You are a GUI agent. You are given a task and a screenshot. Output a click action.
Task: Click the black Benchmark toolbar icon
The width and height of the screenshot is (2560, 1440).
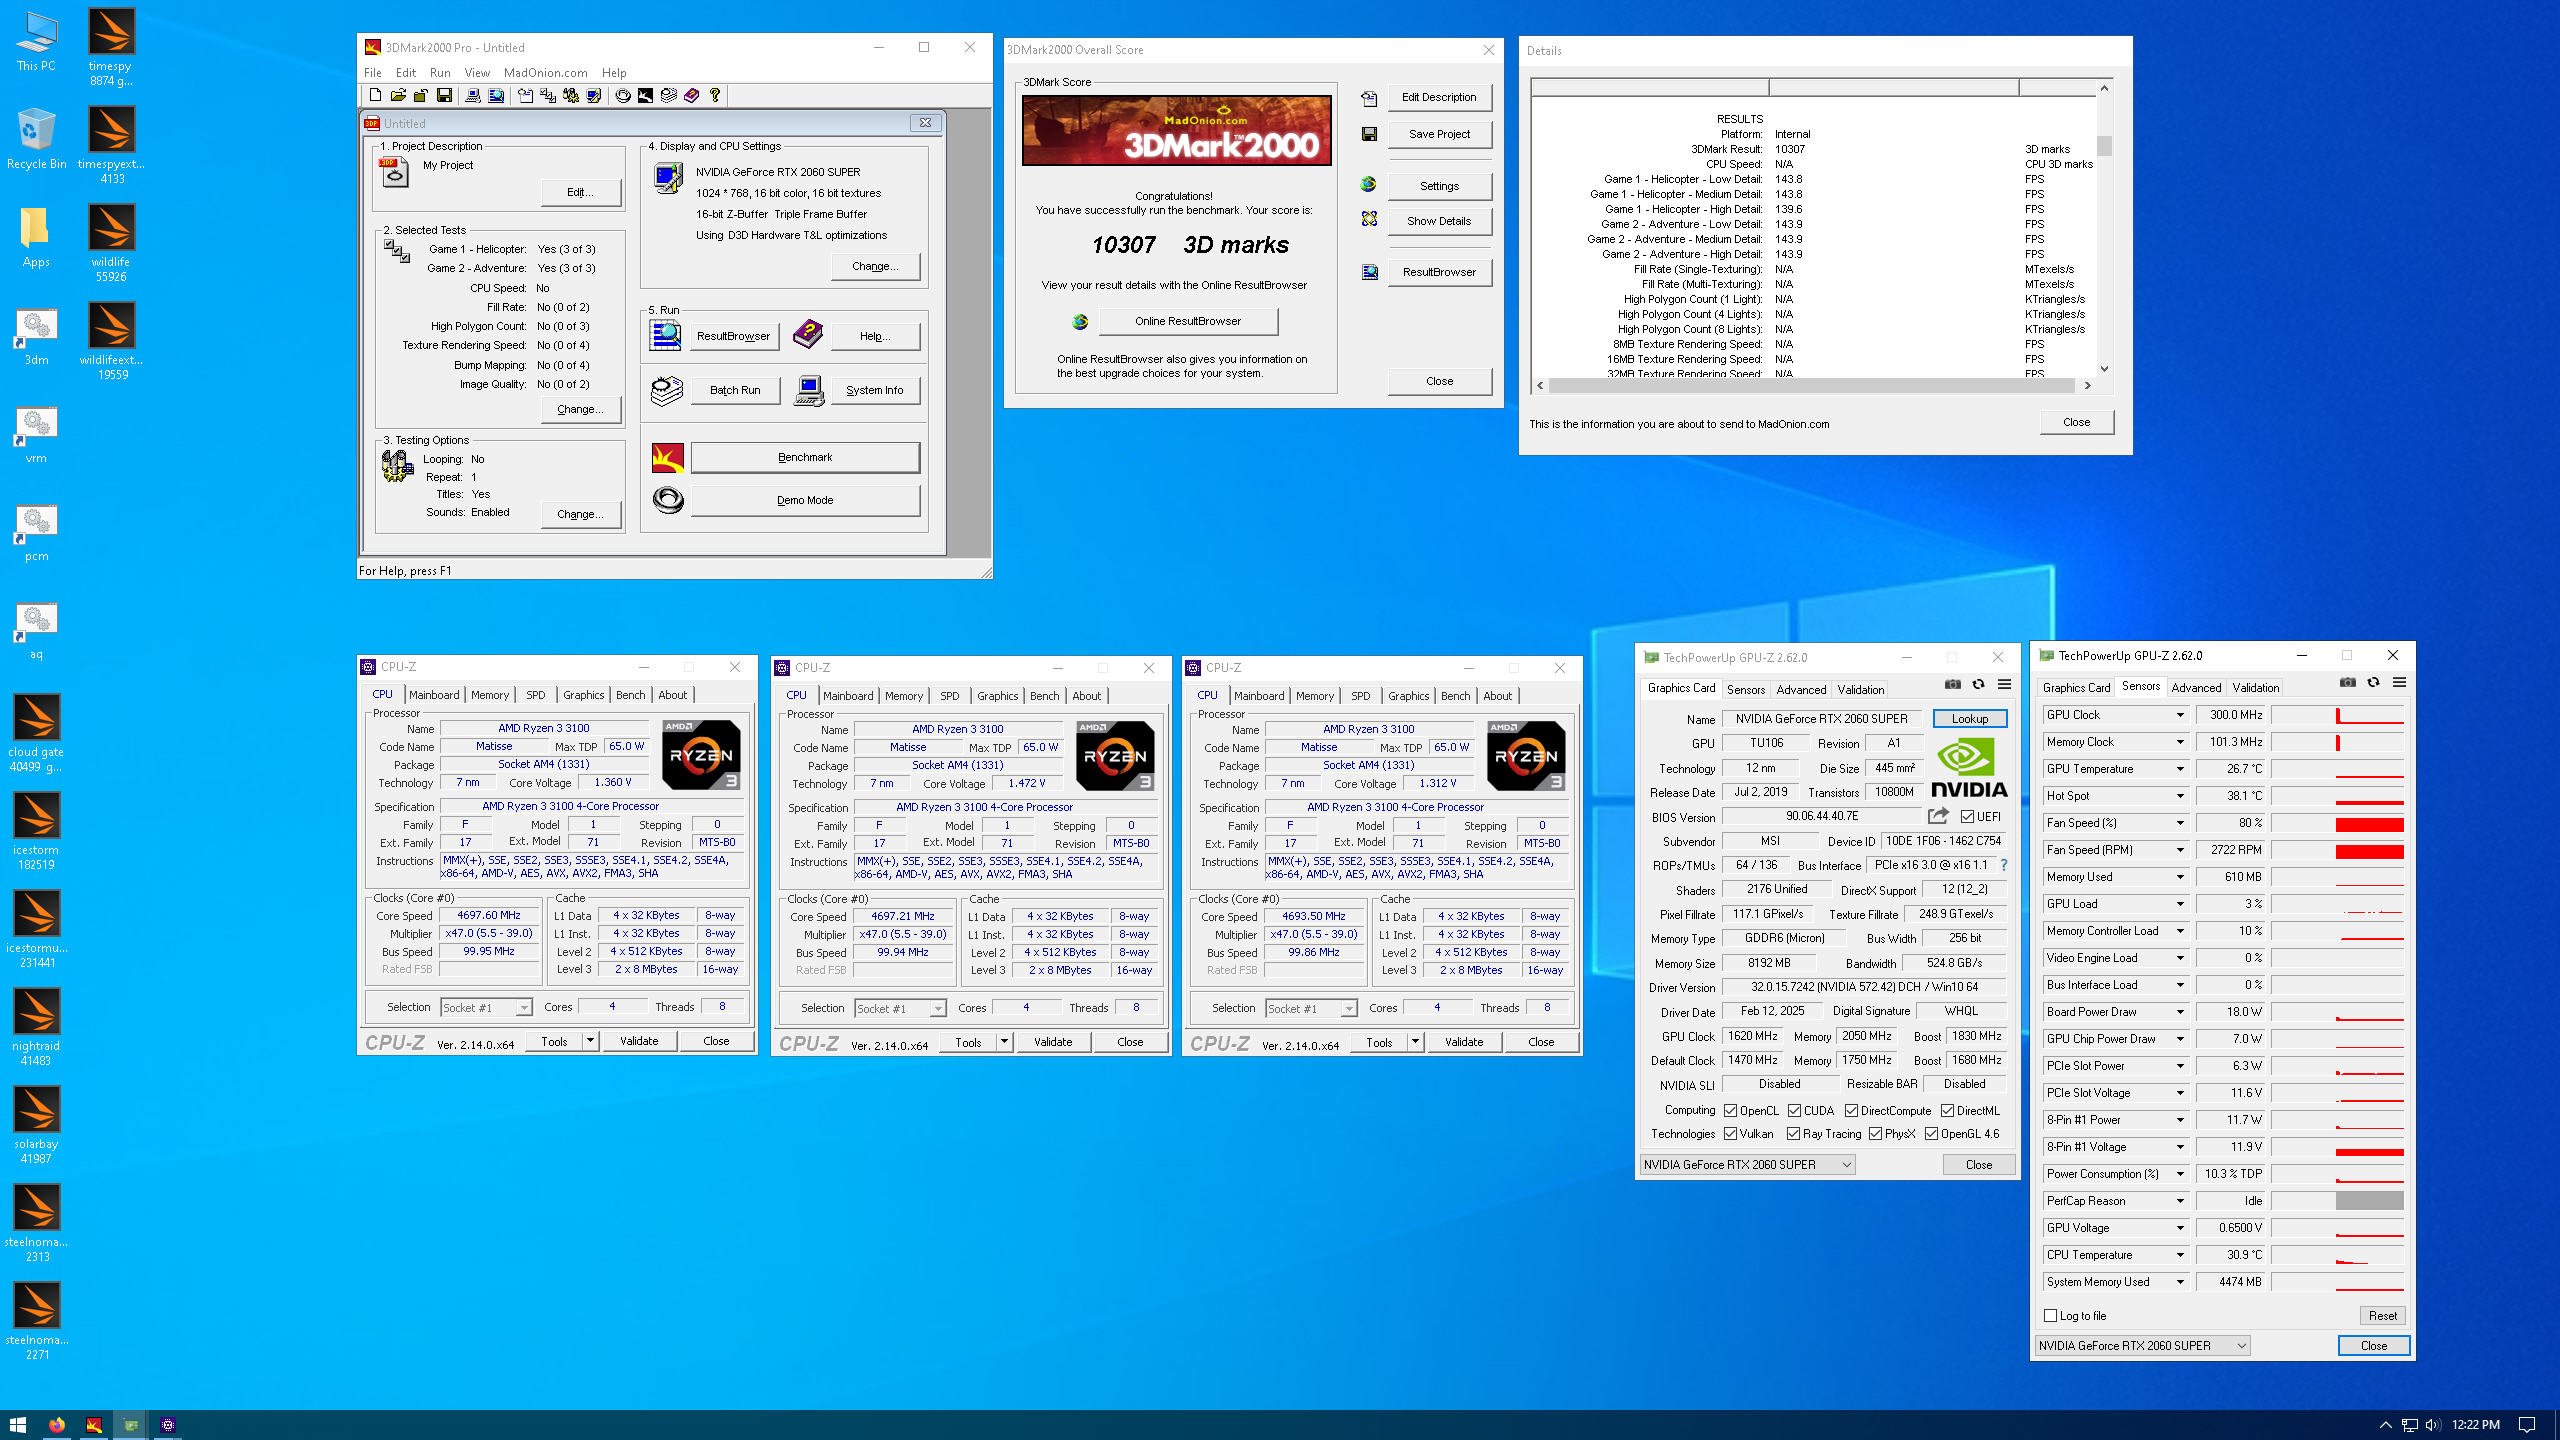click(x=645, y=95)
